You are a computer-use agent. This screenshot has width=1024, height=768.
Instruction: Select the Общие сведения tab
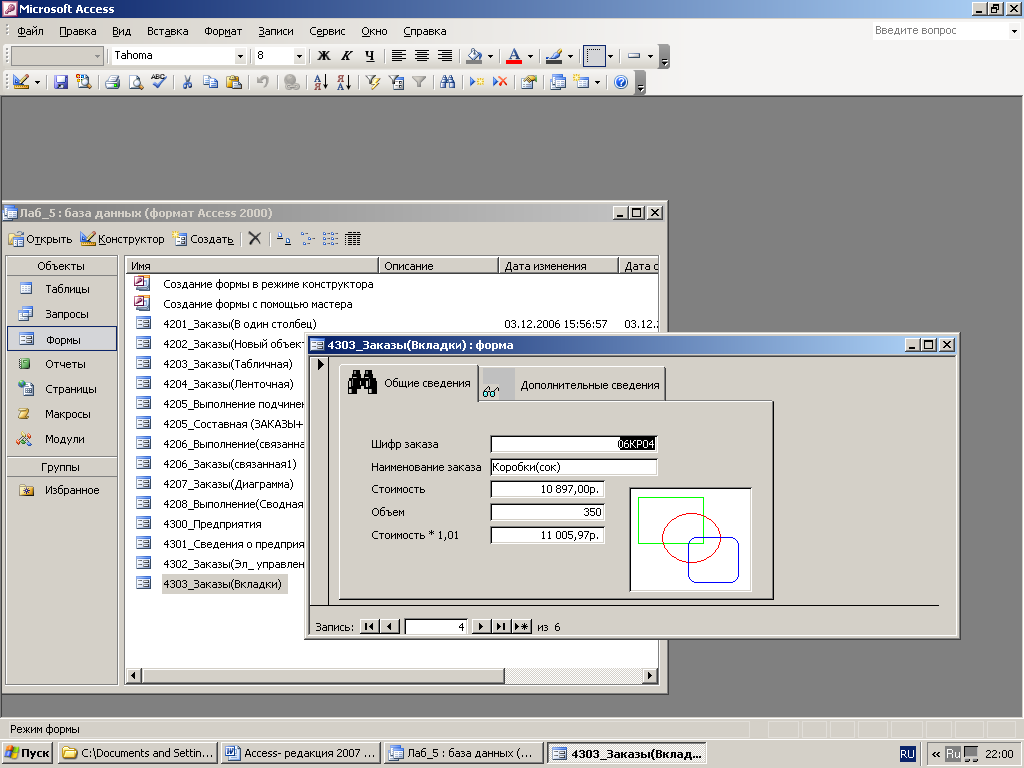(409, 383)
